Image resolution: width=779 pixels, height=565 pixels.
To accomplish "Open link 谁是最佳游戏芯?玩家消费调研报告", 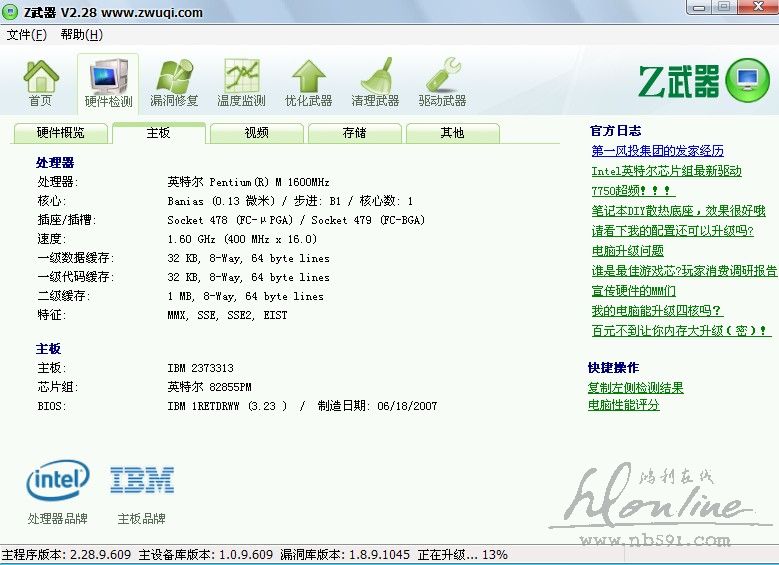I will [684, 271].
